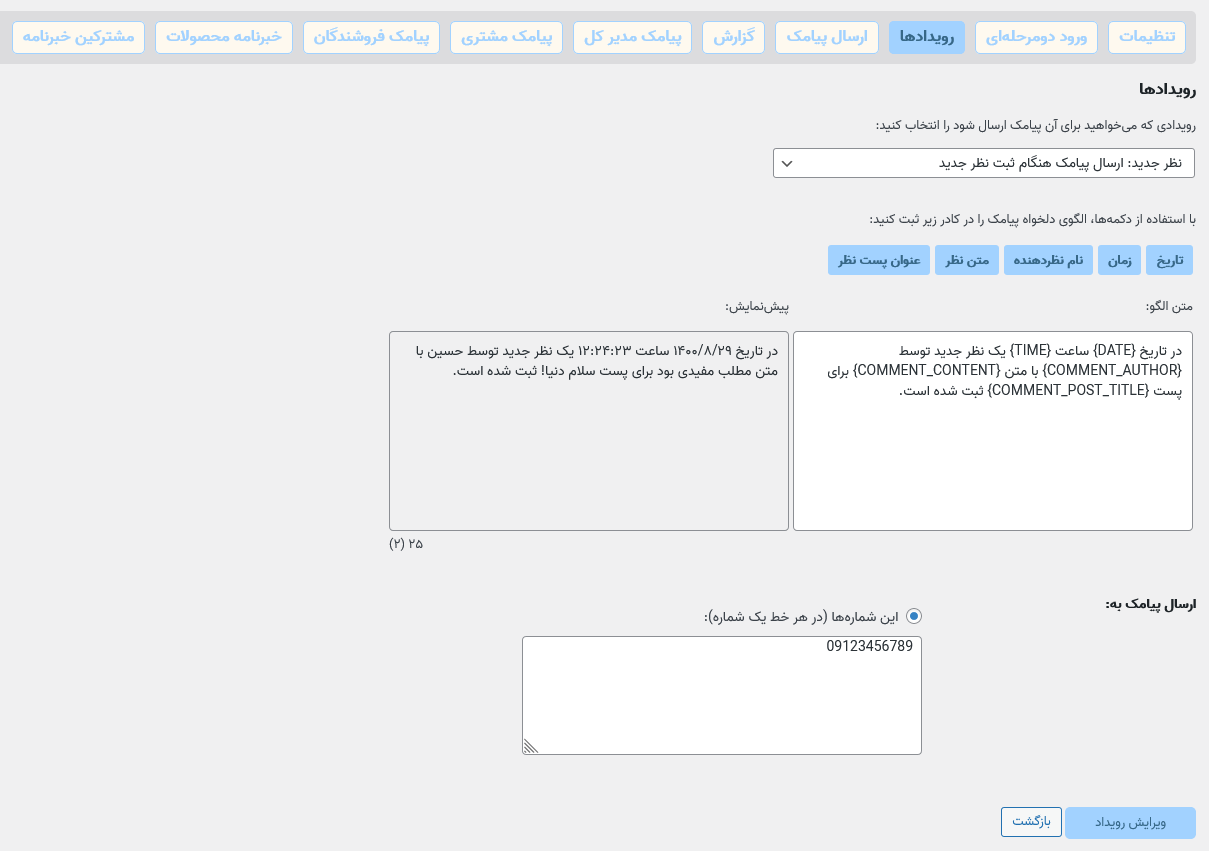Select the این شماره‌ها radio option
This screenshot has width=1209, height=851.
(x=914, y=616)
